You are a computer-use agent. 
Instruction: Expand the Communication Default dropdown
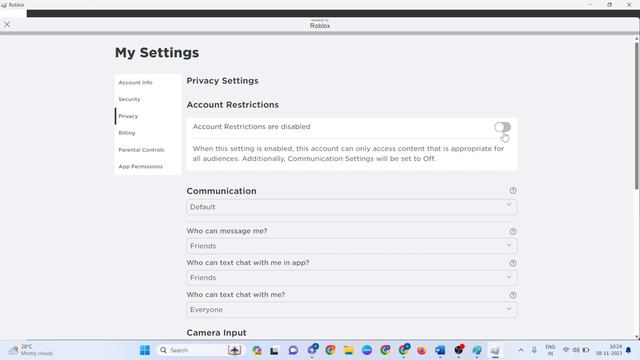(x=351, y=207)
